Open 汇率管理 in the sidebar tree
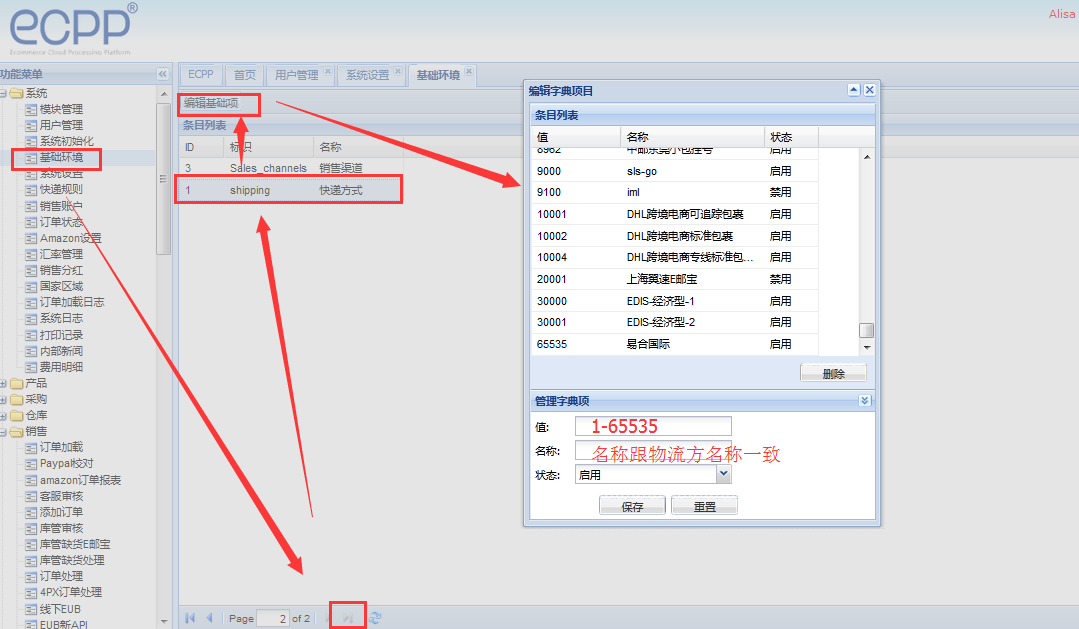This screenshot has width=1079, height=629. click(x=61, y=254)
